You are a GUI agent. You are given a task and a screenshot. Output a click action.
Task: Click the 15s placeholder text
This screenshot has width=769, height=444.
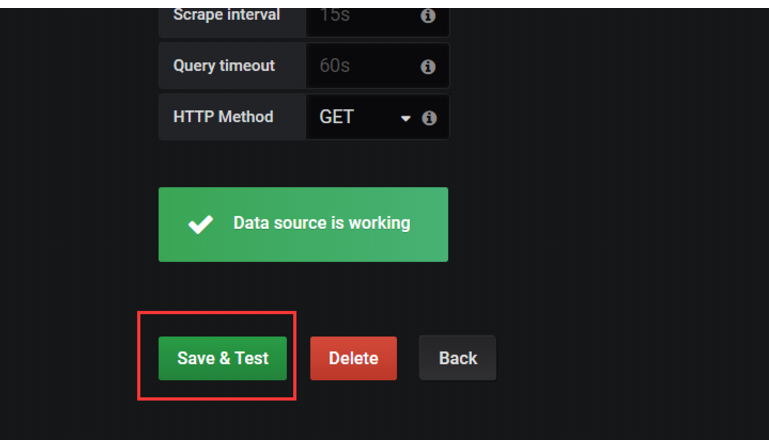click(x=335, y=16)
